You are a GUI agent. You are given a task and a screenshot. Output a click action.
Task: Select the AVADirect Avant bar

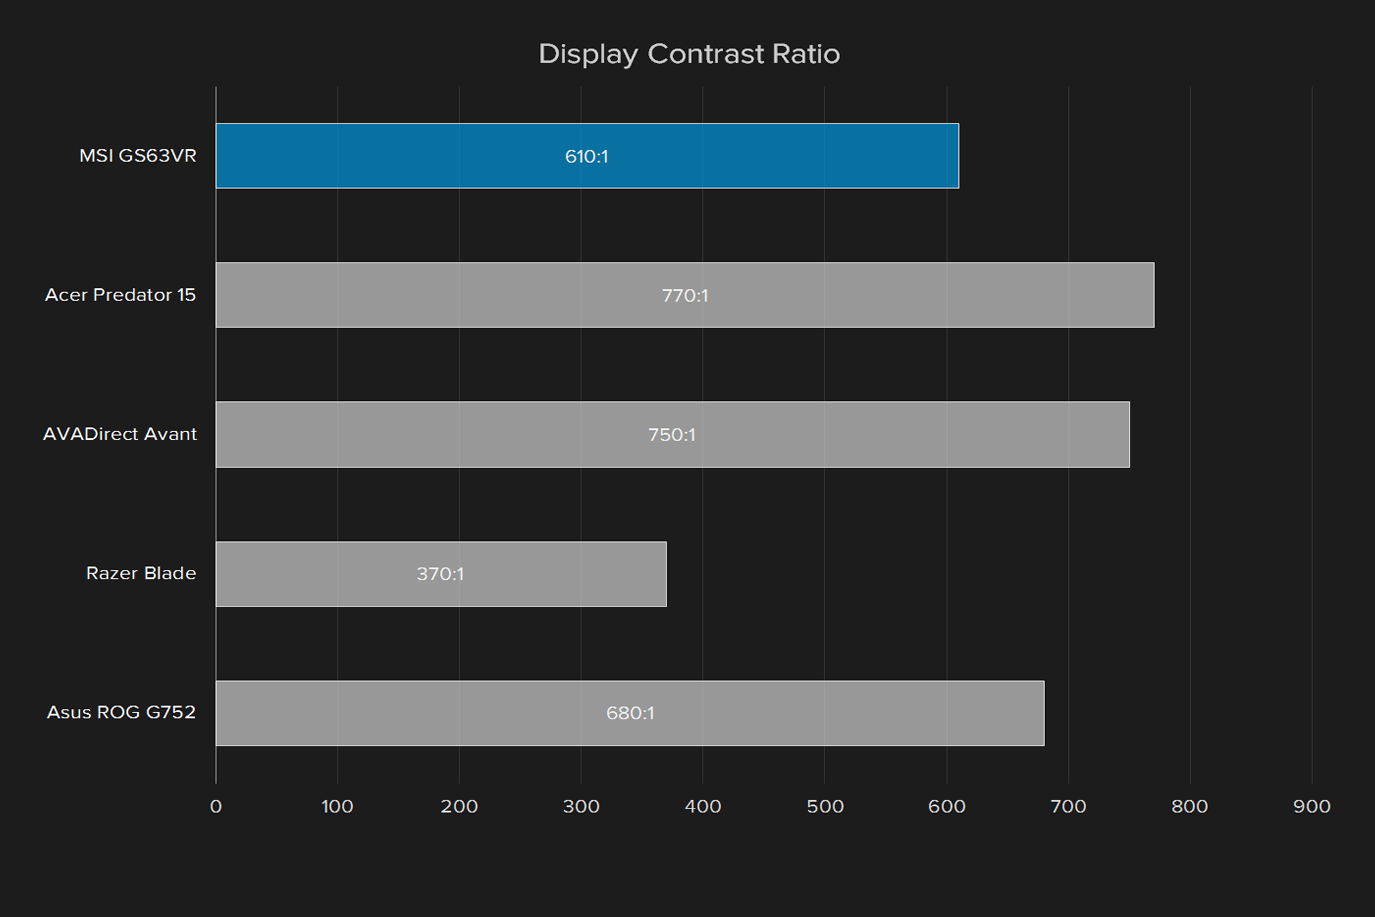point(673,434)
